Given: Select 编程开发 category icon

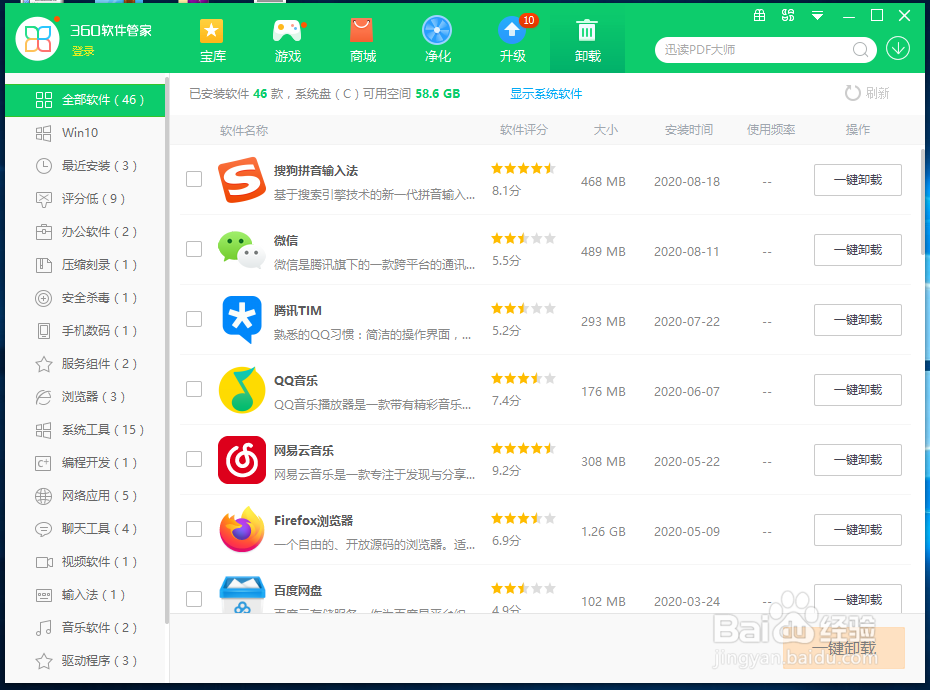Looking at the screenshot, I should (x=43, y=463).
